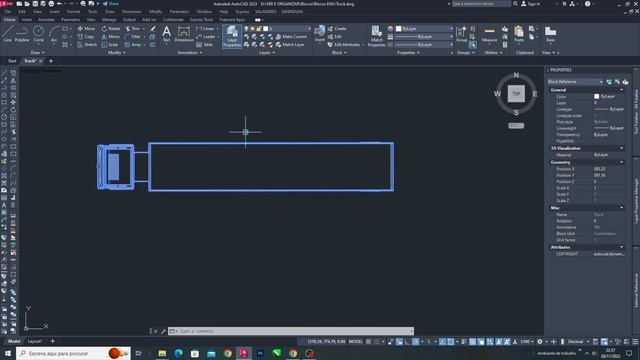
Task: Click the Match Properties tool
Action: tap(376, 36)
